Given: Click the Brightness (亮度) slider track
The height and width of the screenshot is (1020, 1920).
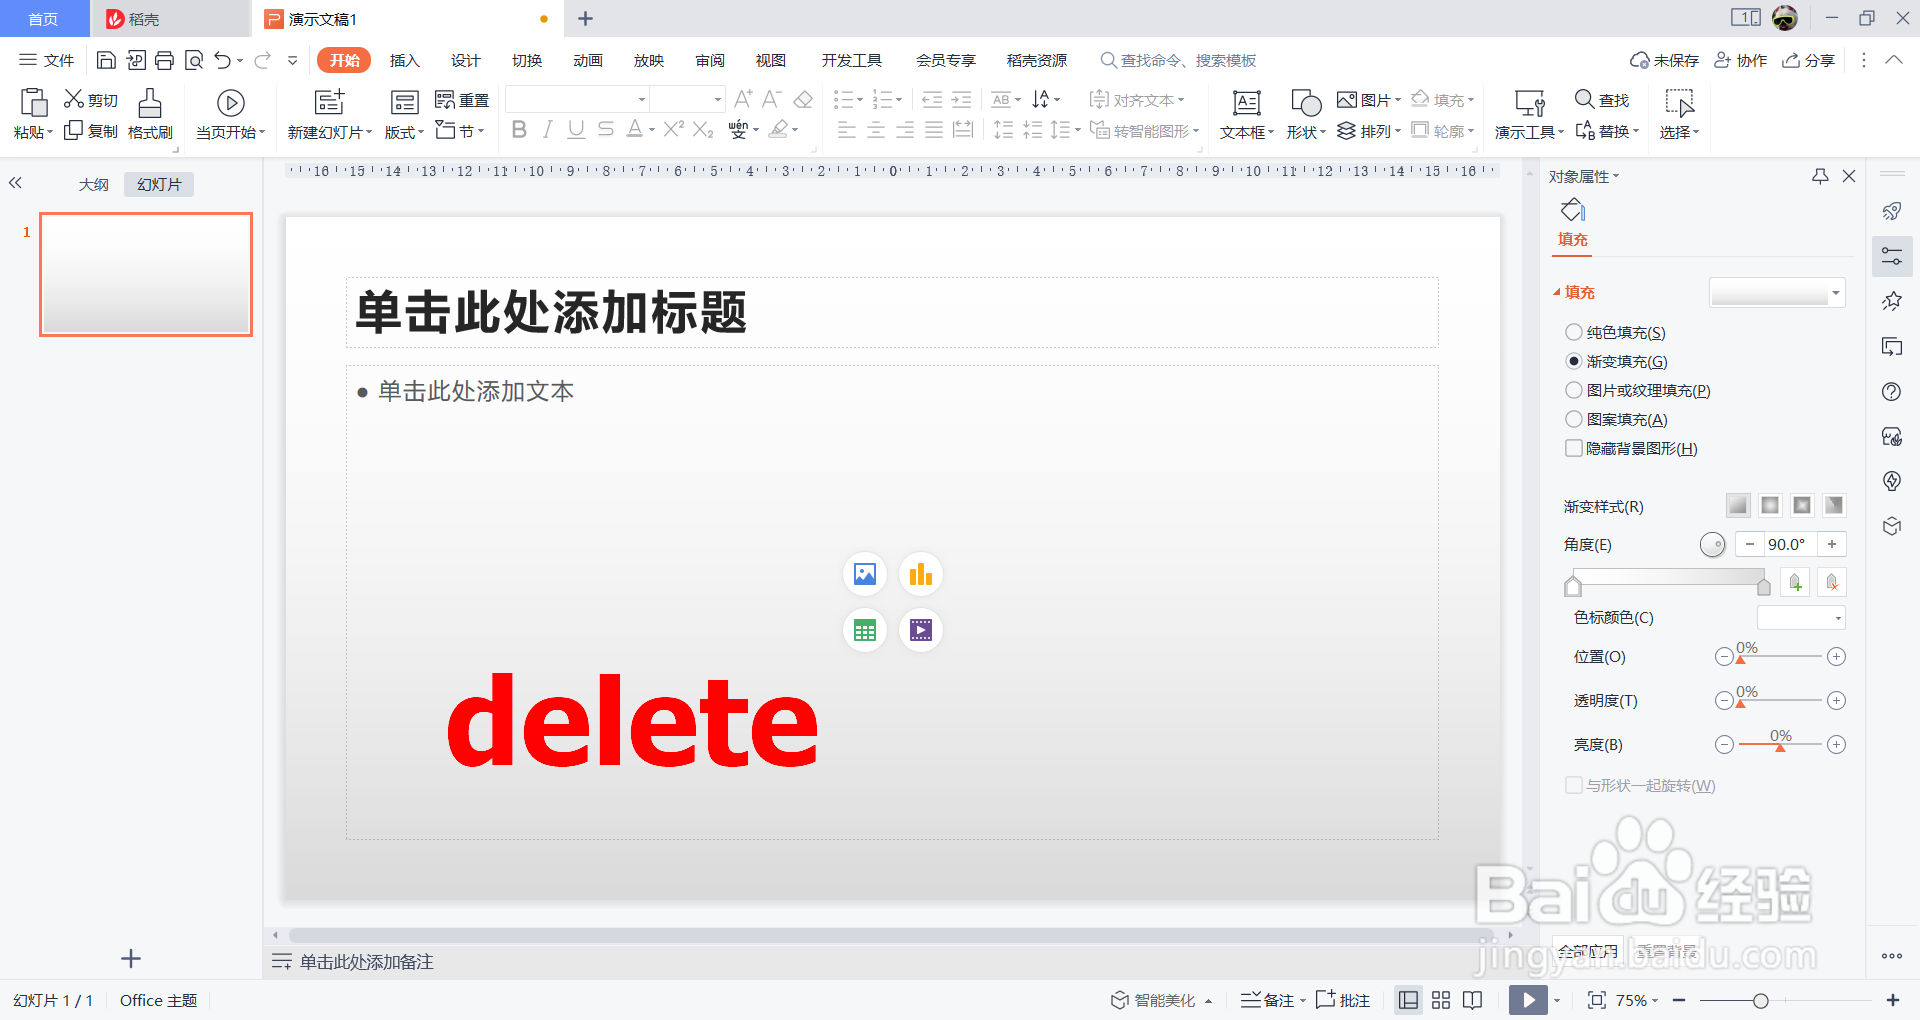Looking at the screenshot, I should (1780, 745).
